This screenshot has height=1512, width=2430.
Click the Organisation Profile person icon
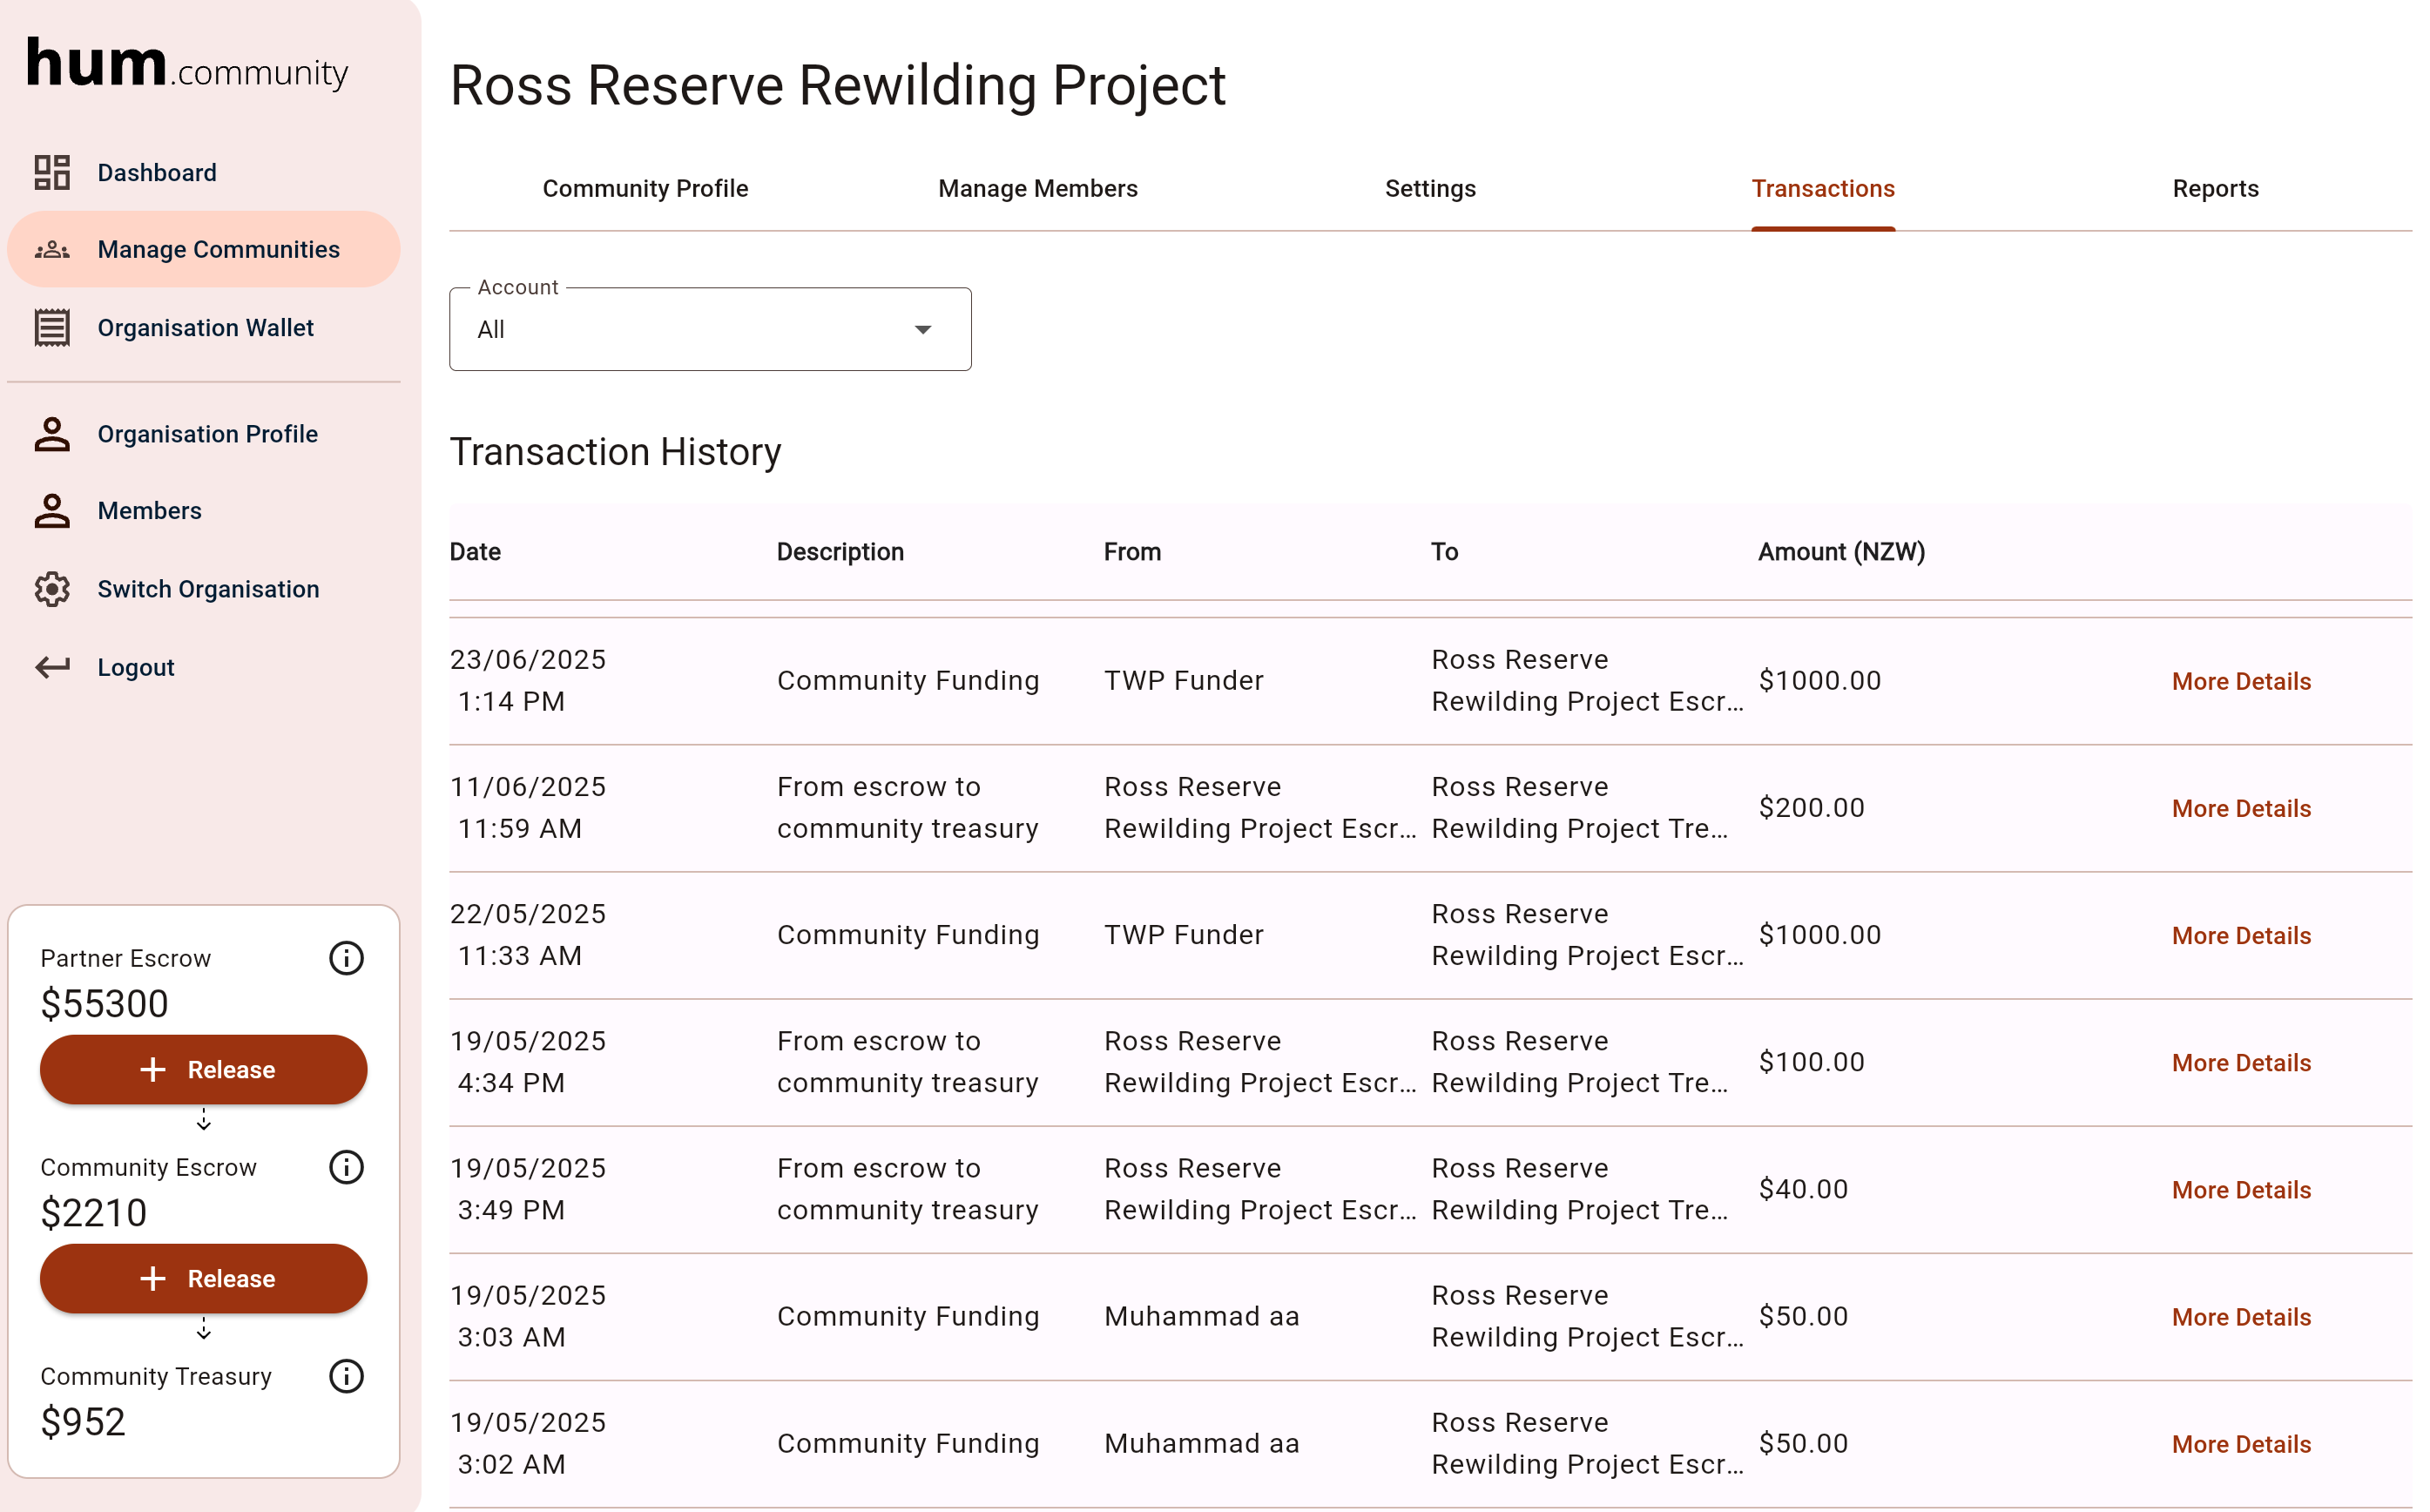[x=52, y=434]
